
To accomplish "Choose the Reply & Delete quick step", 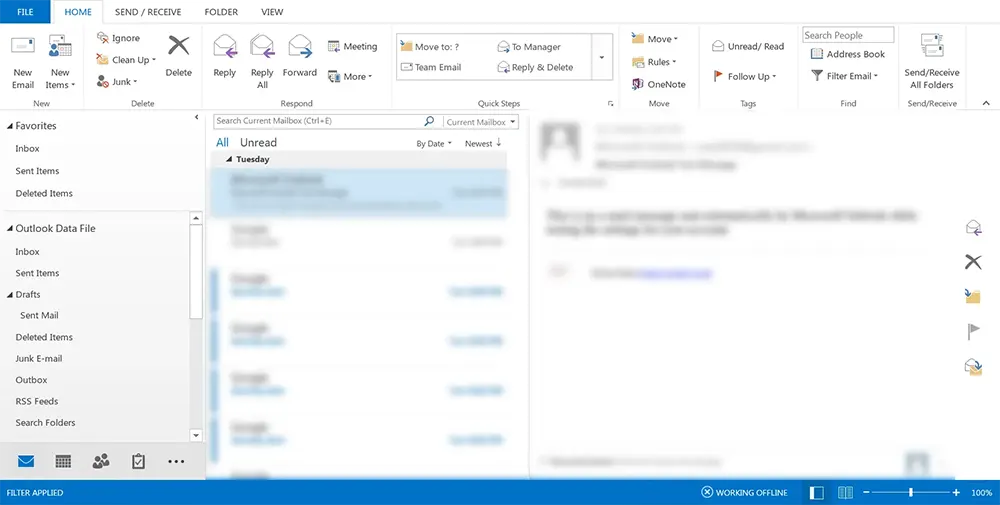I will [535, 67].
